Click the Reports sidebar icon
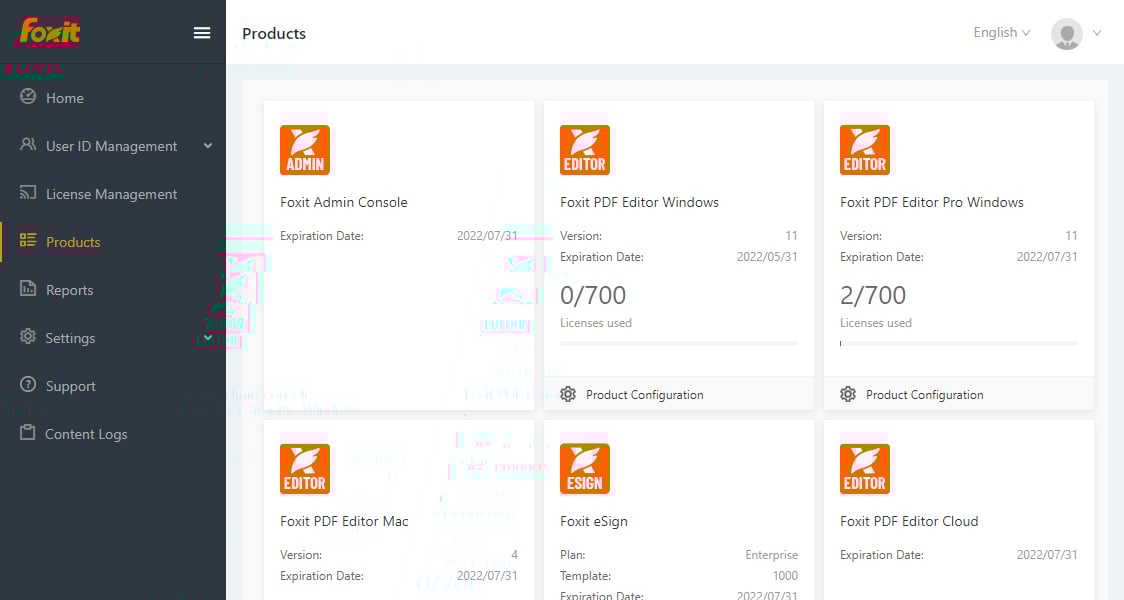 click(28, 290)
